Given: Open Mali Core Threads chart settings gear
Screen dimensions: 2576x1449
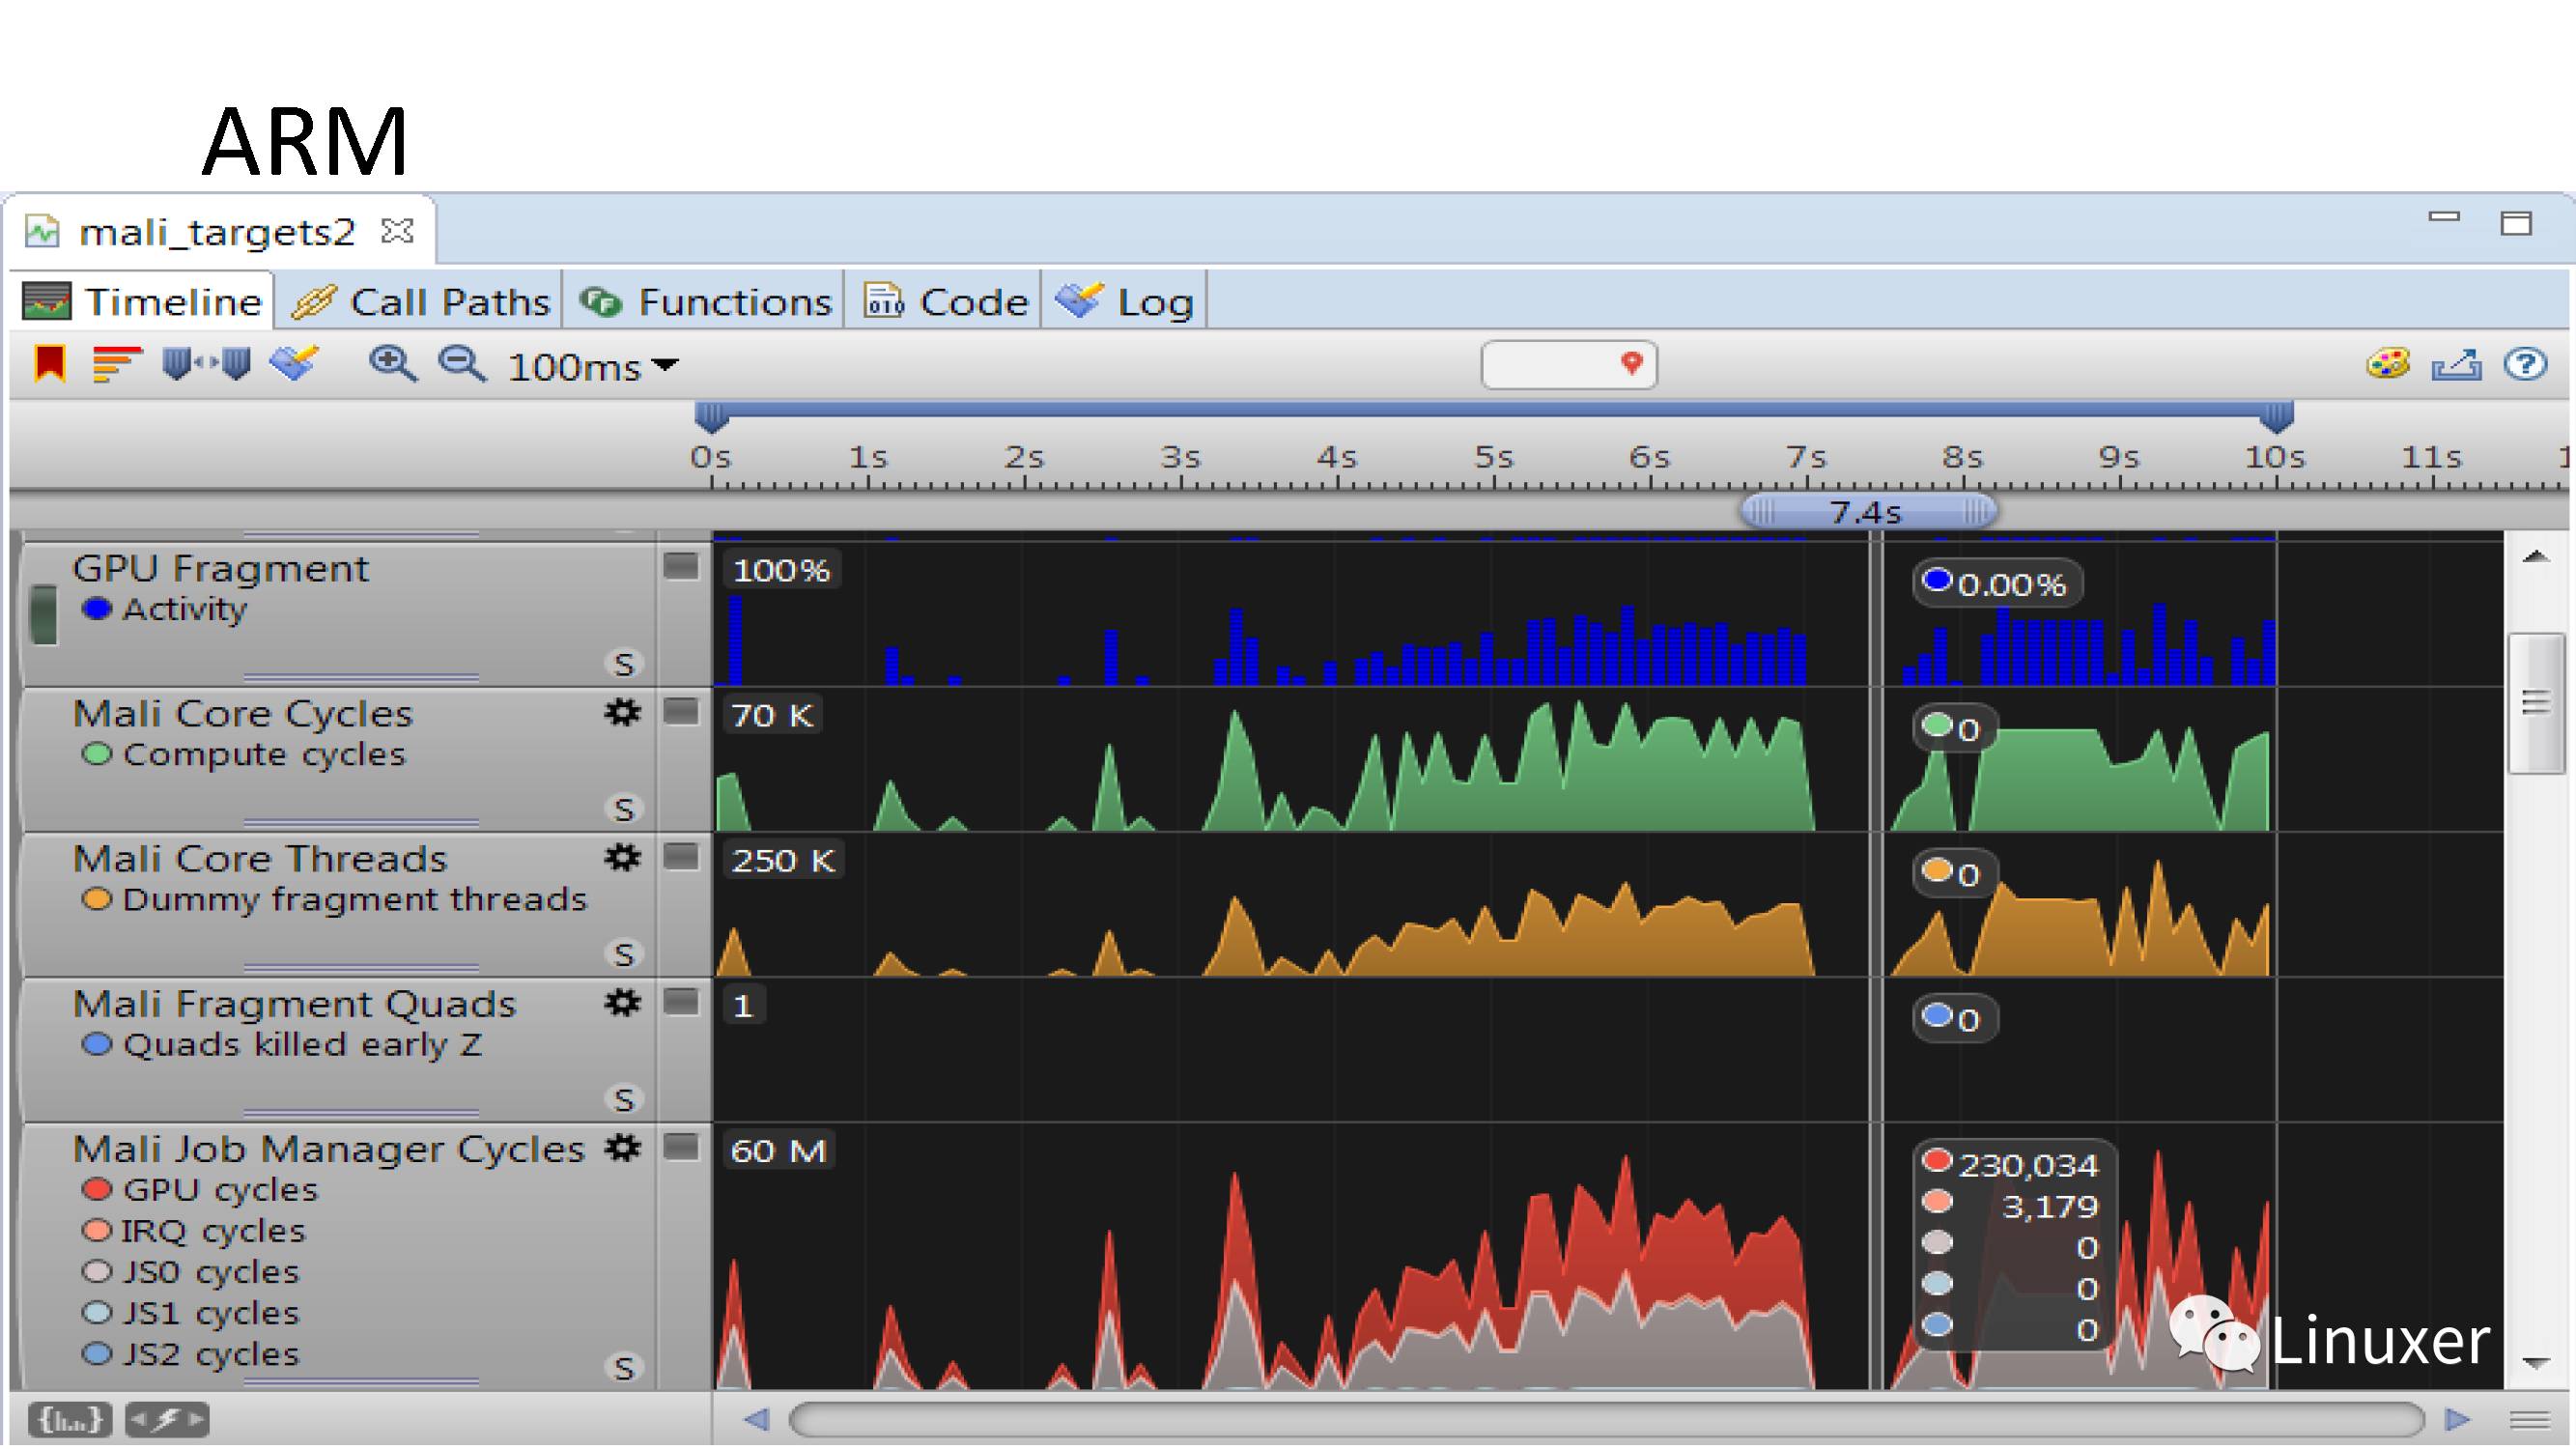Looking at the screenshot, I should (x=622, y=857).
